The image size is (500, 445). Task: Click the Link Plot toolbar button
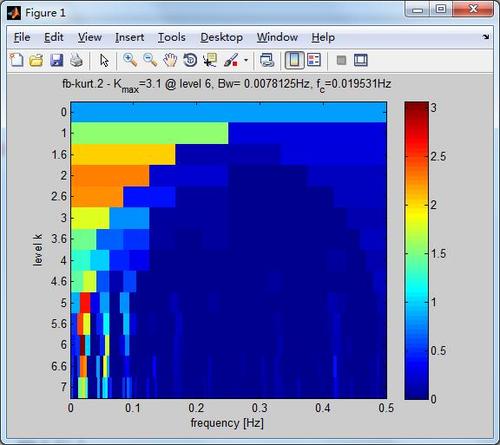(267, 60)
